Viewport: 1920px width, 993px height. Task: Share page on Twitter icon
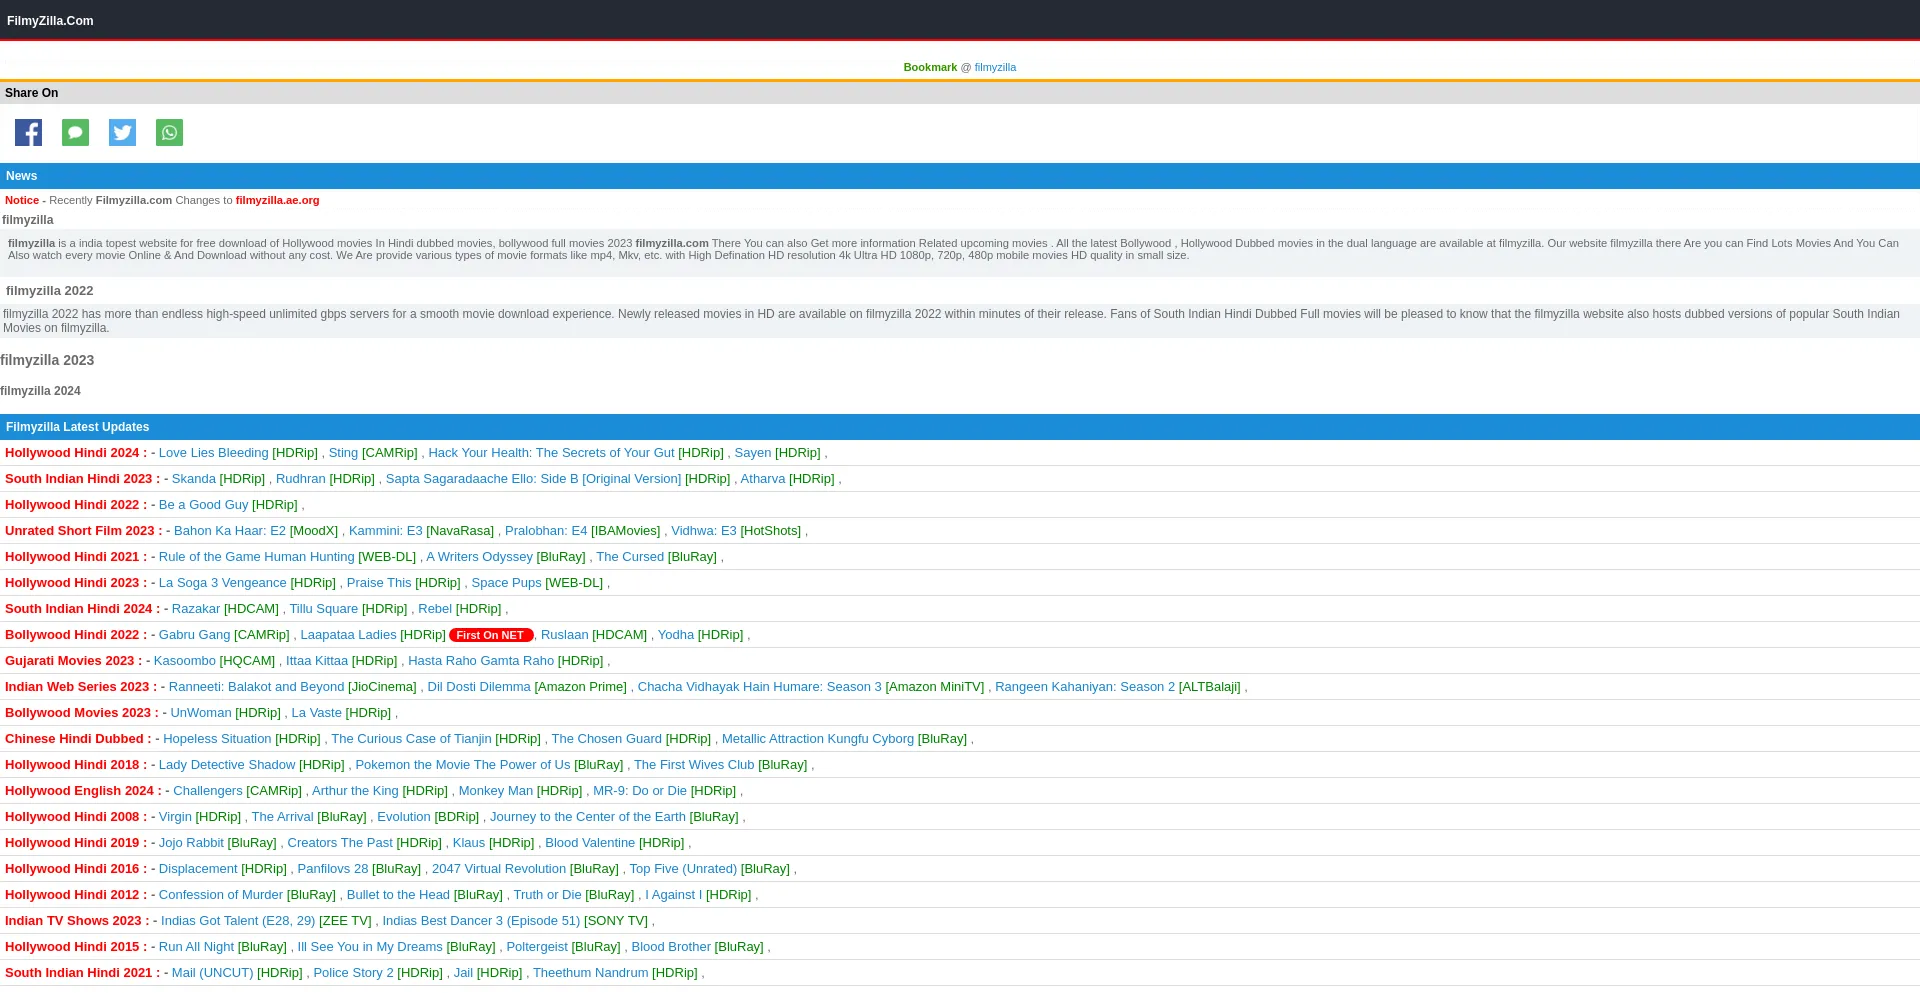122,132
